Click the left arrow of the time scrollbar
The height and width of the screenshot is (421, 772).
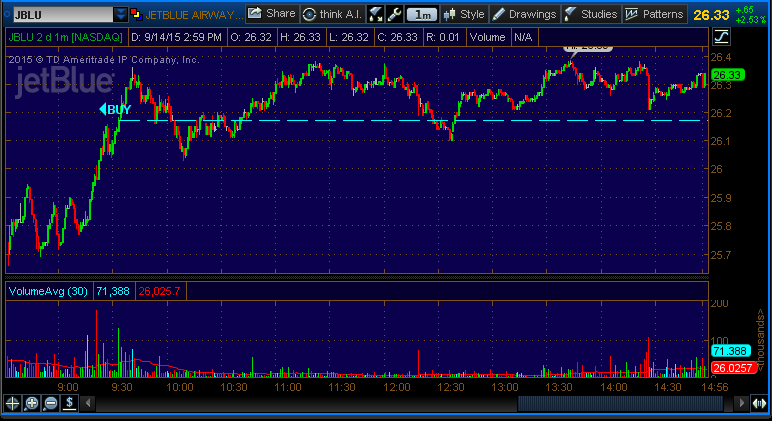[x=90, y=403]
